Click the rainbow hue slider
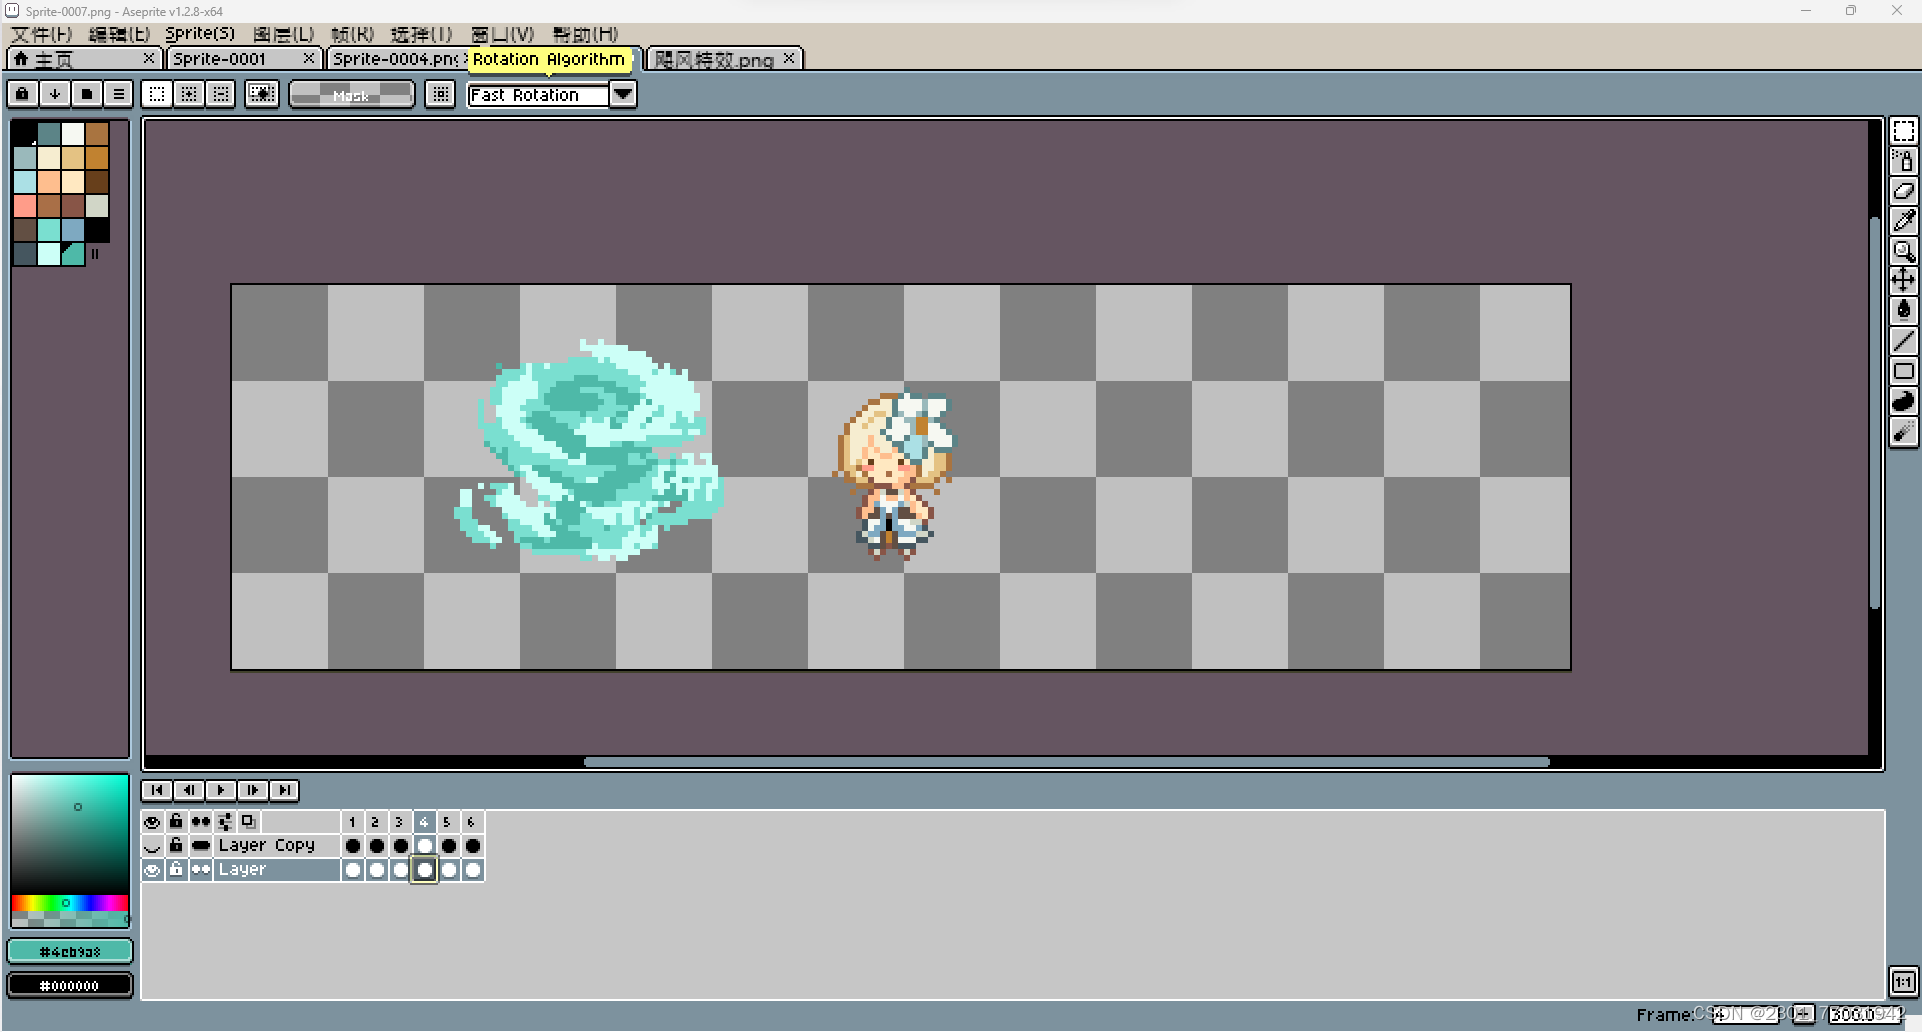This screenshot has height=1032, width=1922. [x=70, y=903]
